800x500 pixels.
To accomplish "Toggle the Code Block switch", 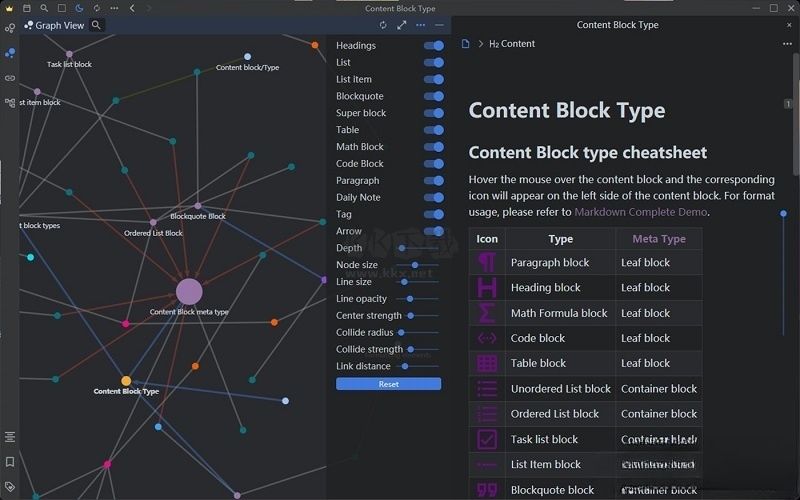I will click(x=434, y=163).
